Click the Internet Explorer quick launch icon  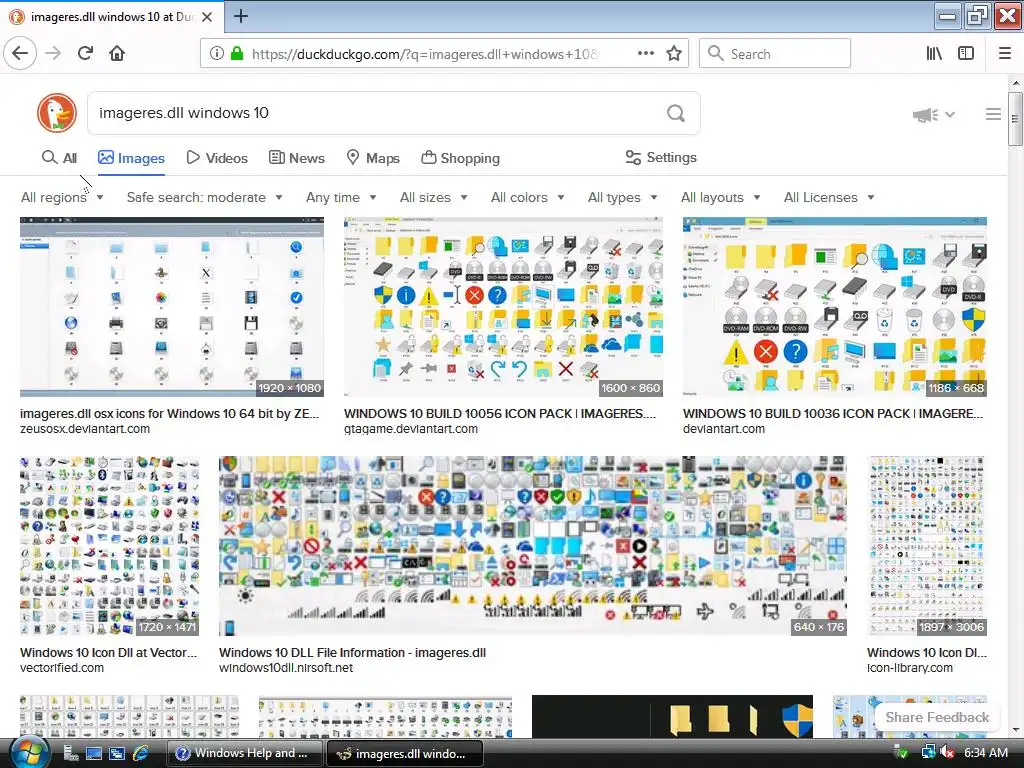pos(141,753)
